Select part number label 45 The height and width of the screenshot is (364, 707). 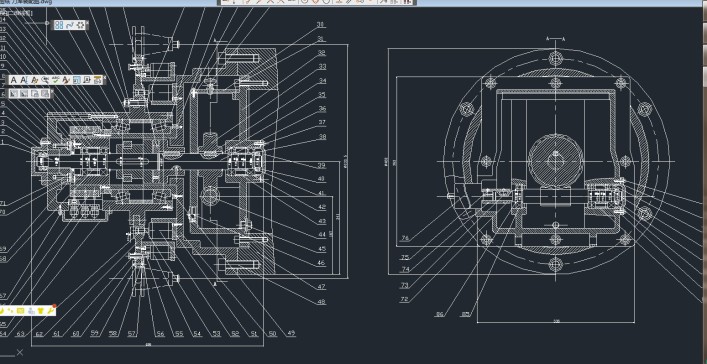coord(322,249)
